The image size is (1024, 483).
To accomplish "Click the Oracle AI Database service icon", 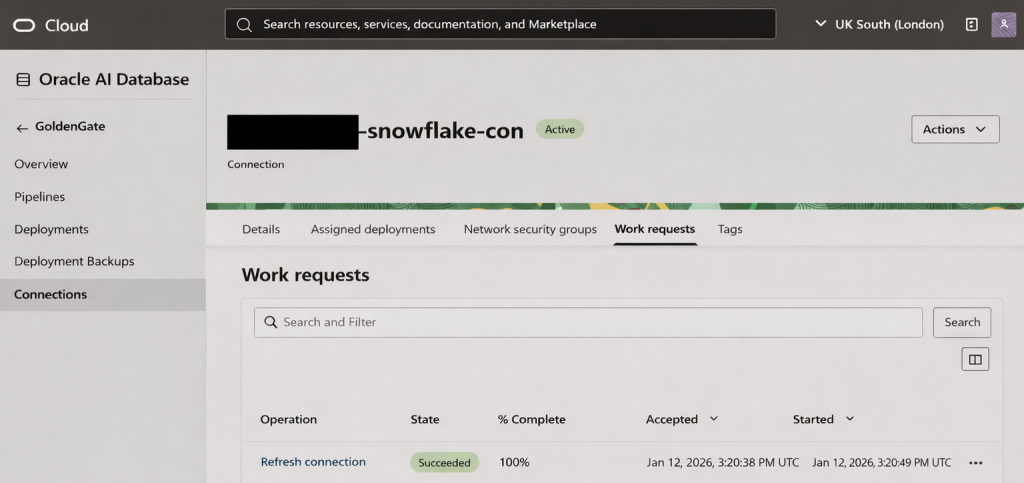I will [23, 80].
